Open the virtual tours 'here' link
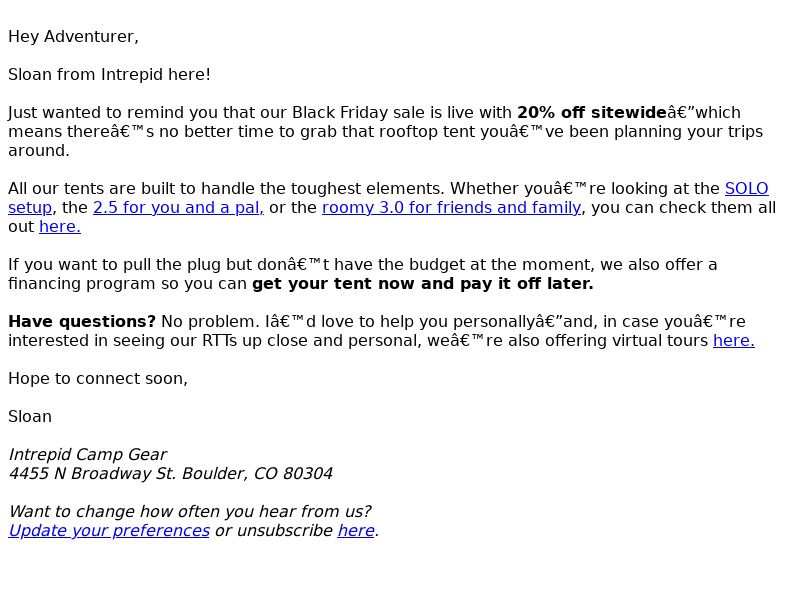This screenshot has height=600, width=800. pyautogui.click(x=734, y=340)
